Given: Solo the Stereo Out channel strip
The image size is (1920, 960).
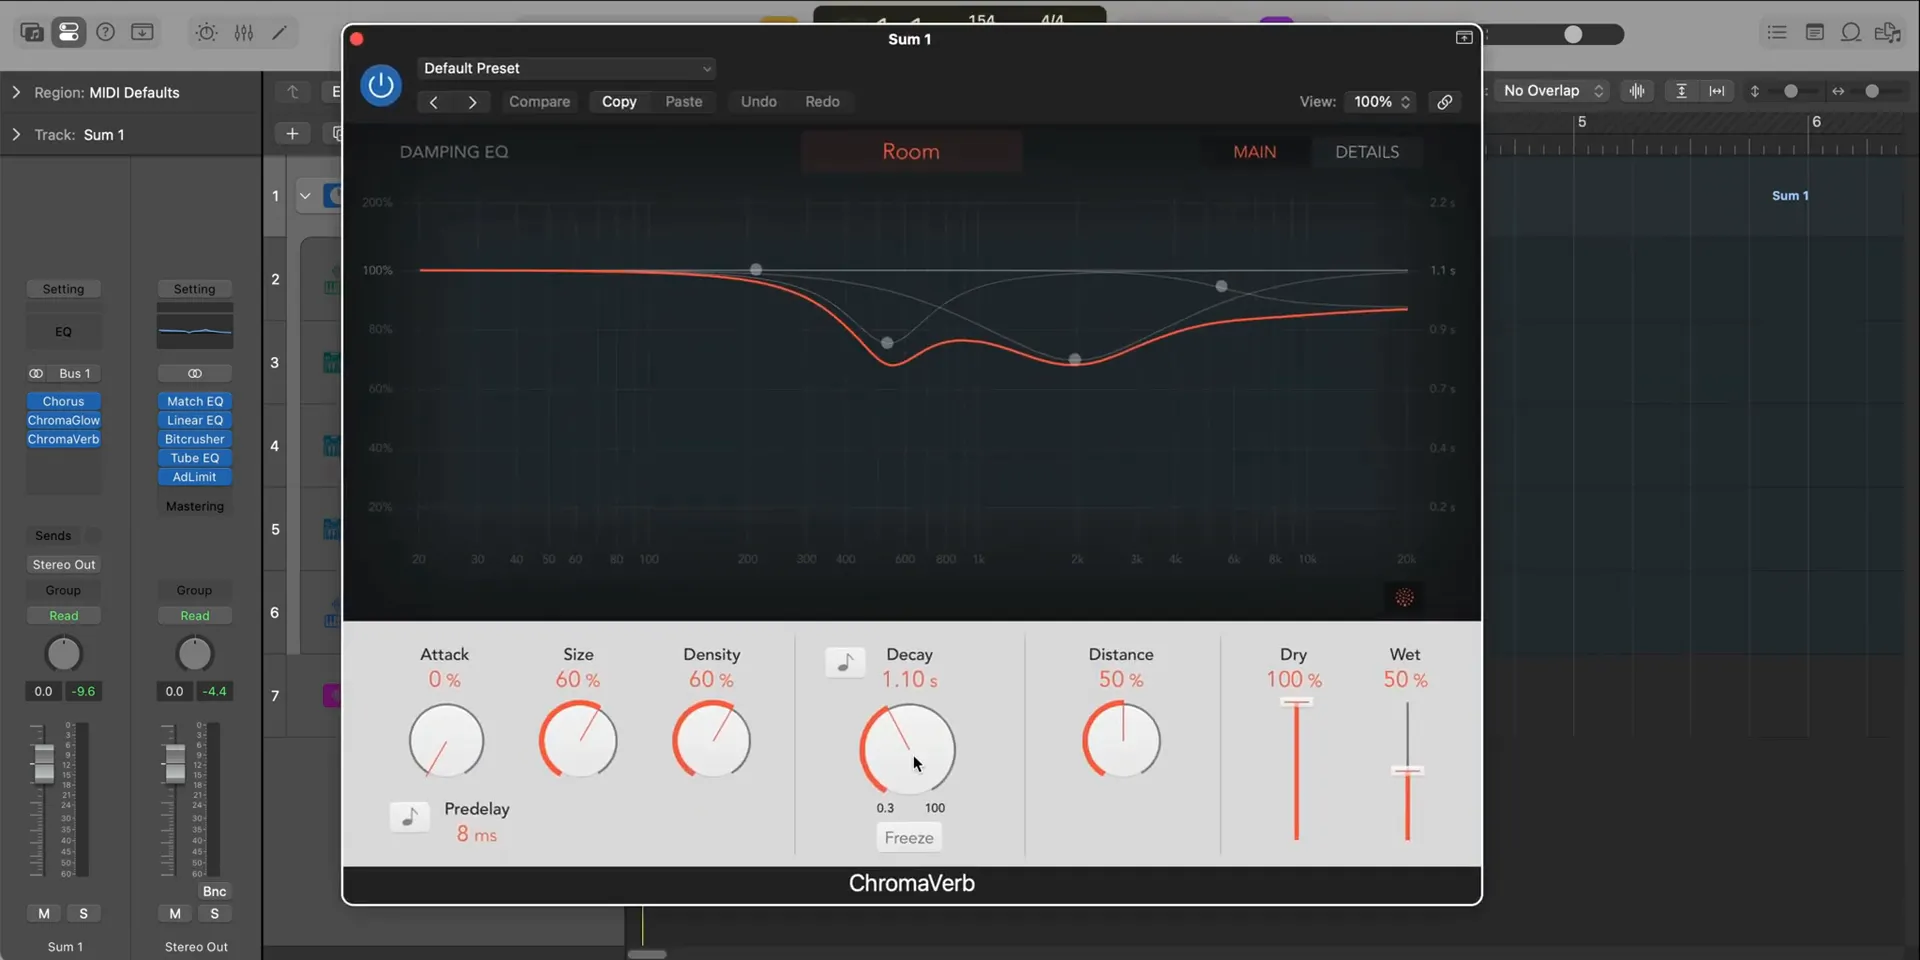Looking at the screenshot, I should point(214,913).
